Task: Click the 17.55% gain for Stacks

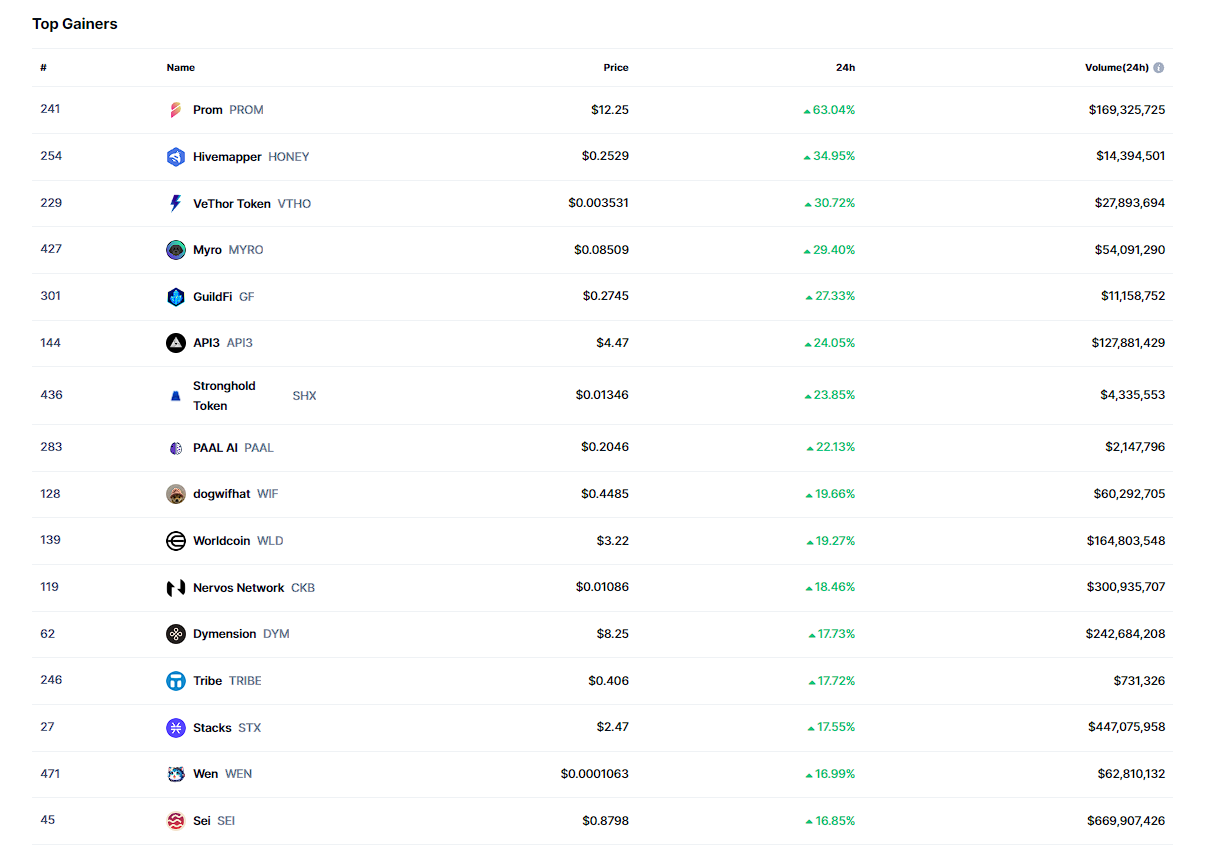Action: pos(831,727)
